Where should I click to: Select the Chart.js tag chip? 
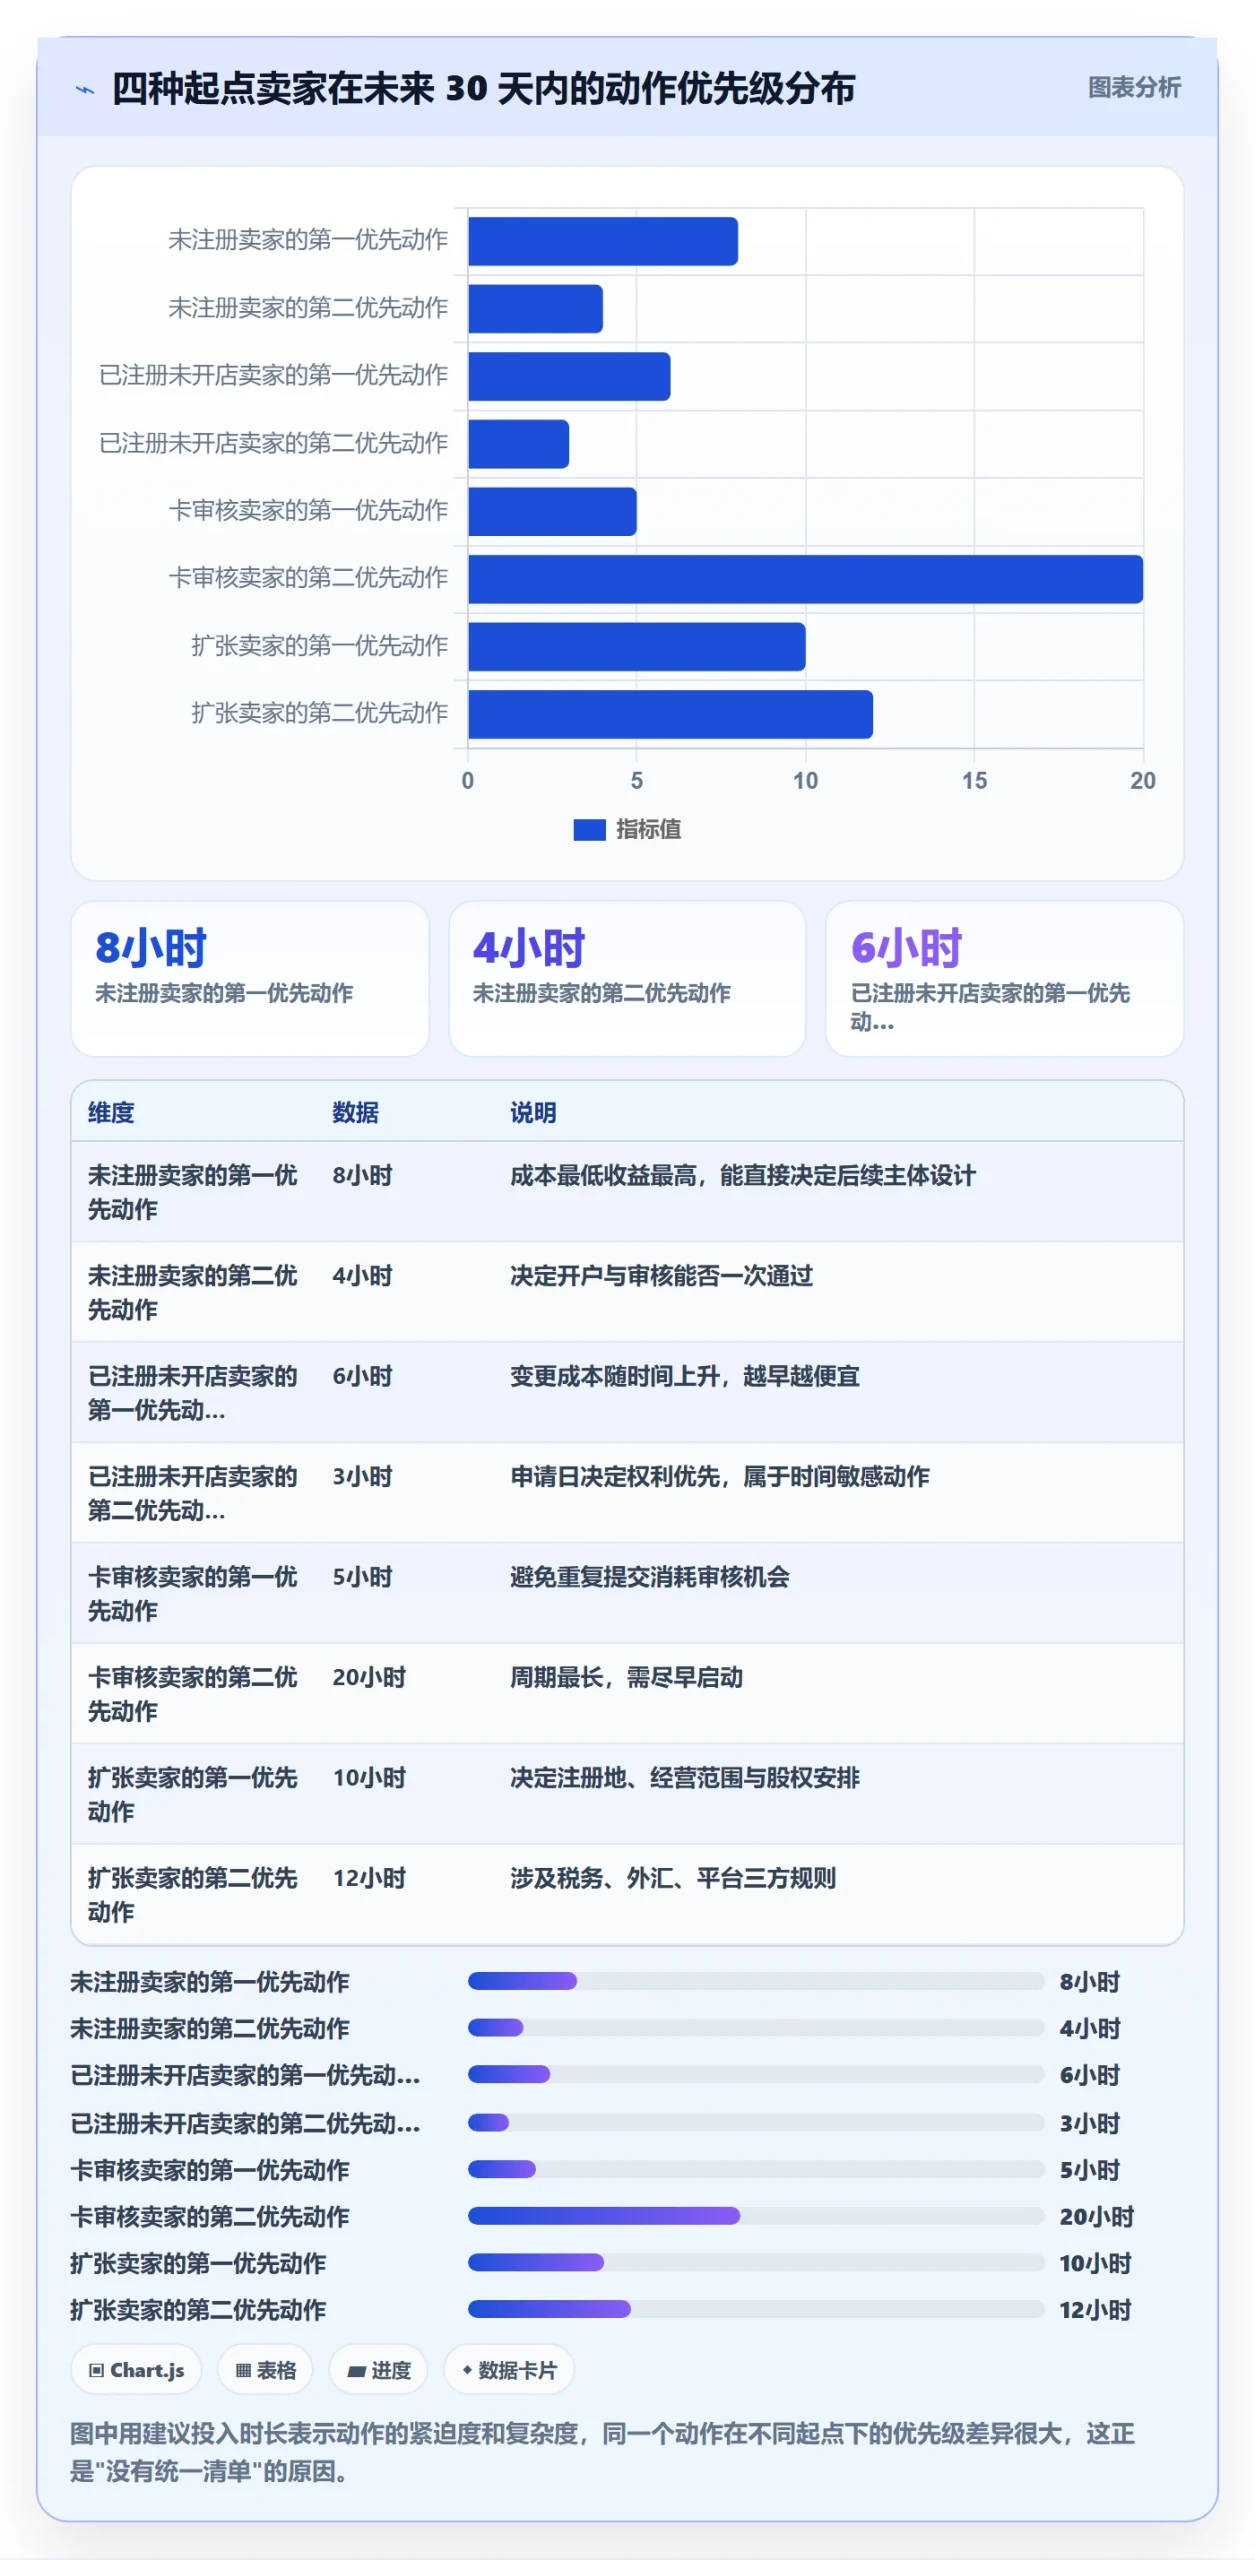coord(136,2369)
